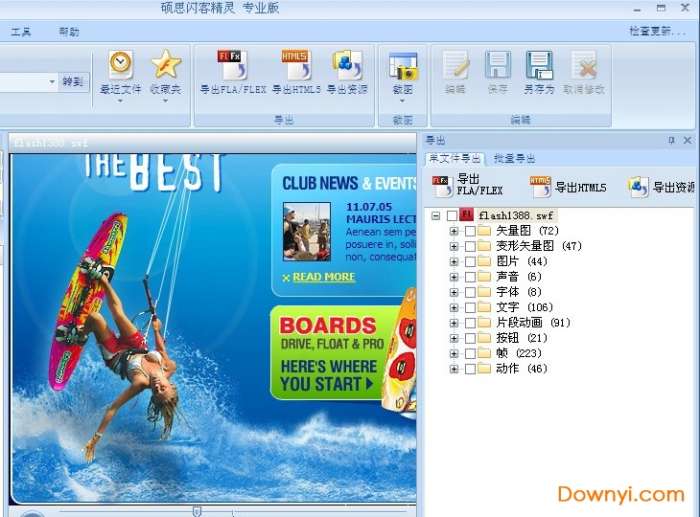Close the 导出 export panel
The width and height of the screenshot is (700, 517).
tap(688, 141)
